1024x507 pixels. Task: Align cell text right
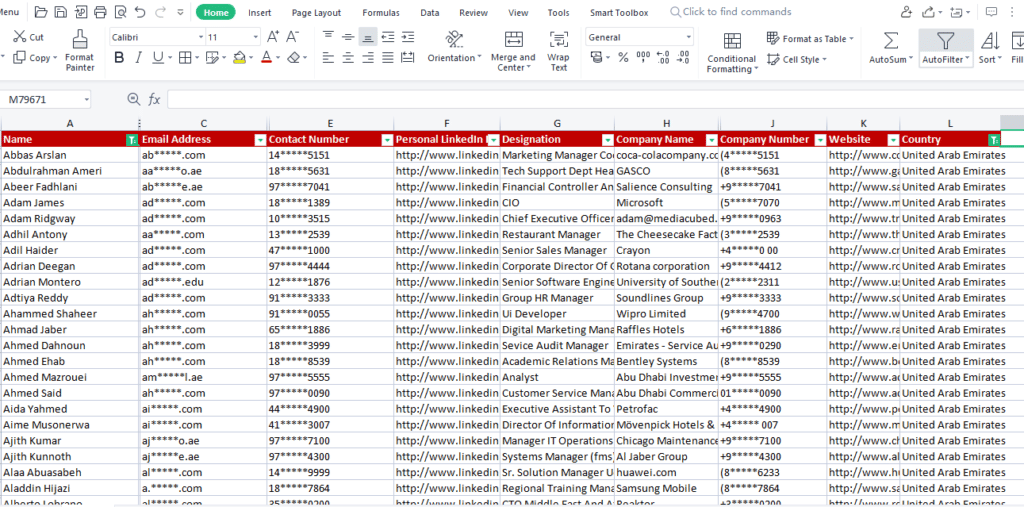pos(368,58)
